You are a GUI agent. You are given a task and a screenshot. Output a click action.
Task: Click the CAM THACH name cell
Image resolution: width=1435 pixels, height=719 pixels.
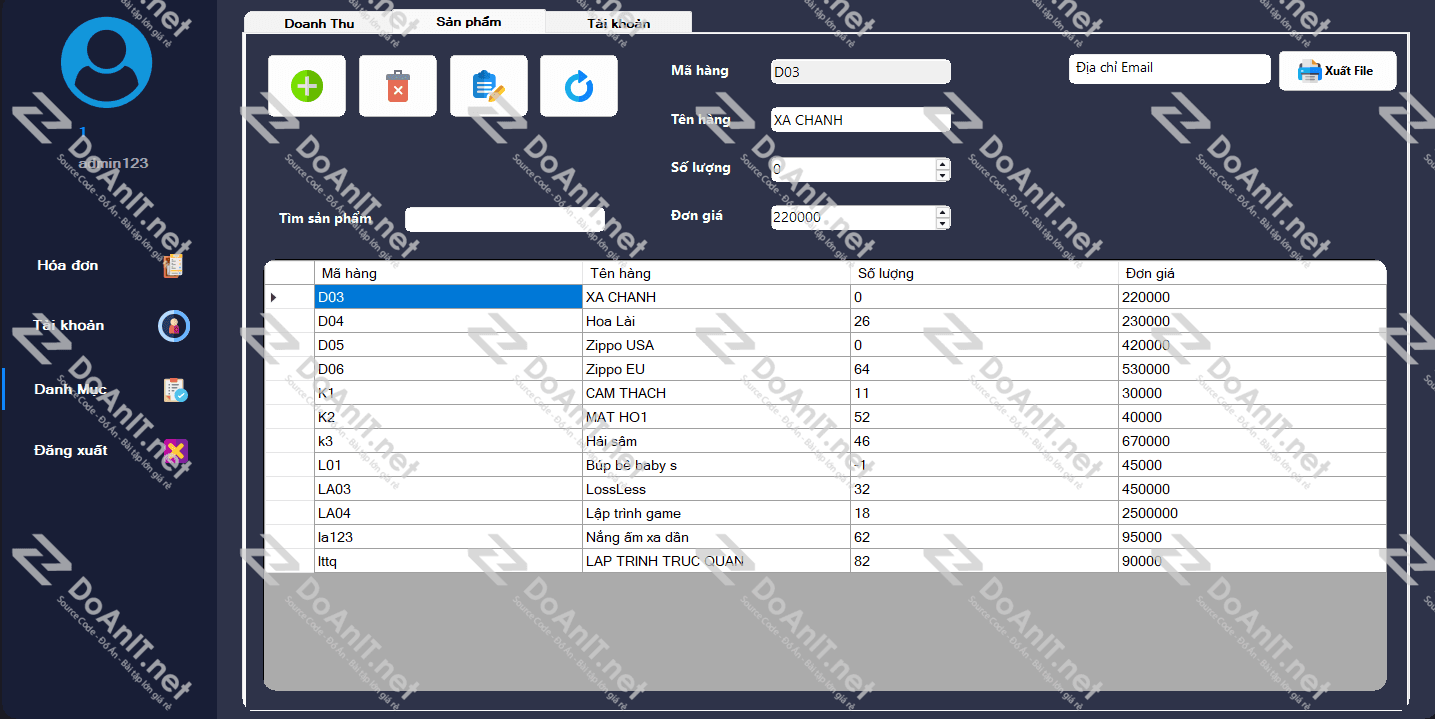click(716, 393)
